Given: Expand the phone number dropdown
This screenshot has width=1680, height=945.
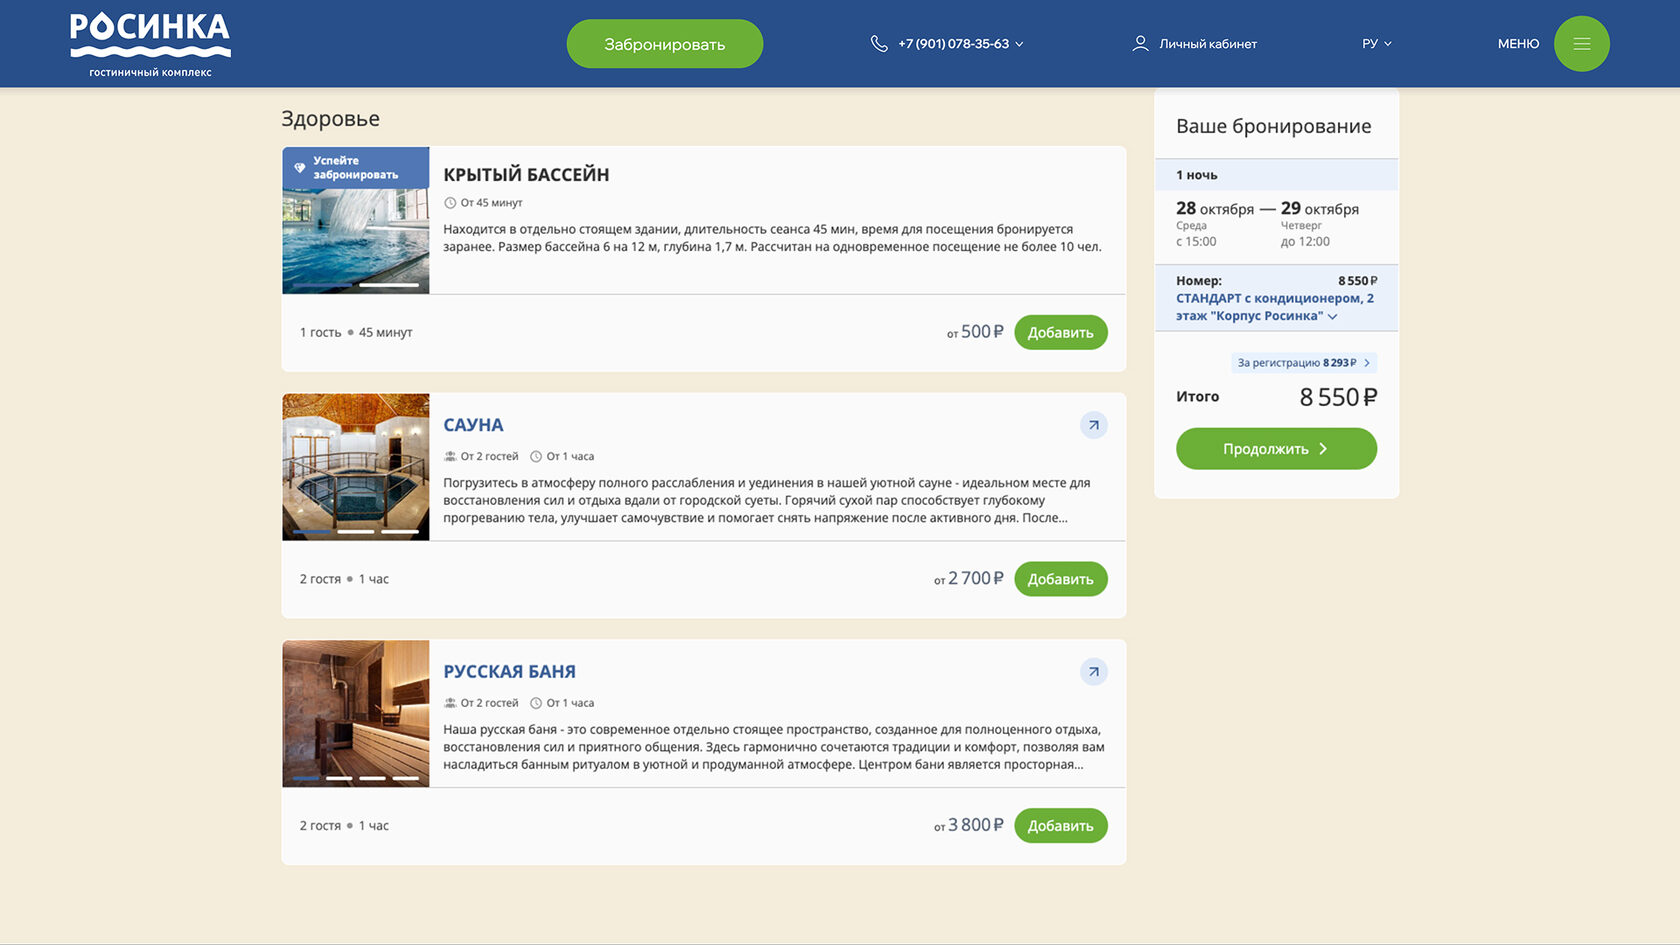Looking at the screenshot, I should point(1019,44).
